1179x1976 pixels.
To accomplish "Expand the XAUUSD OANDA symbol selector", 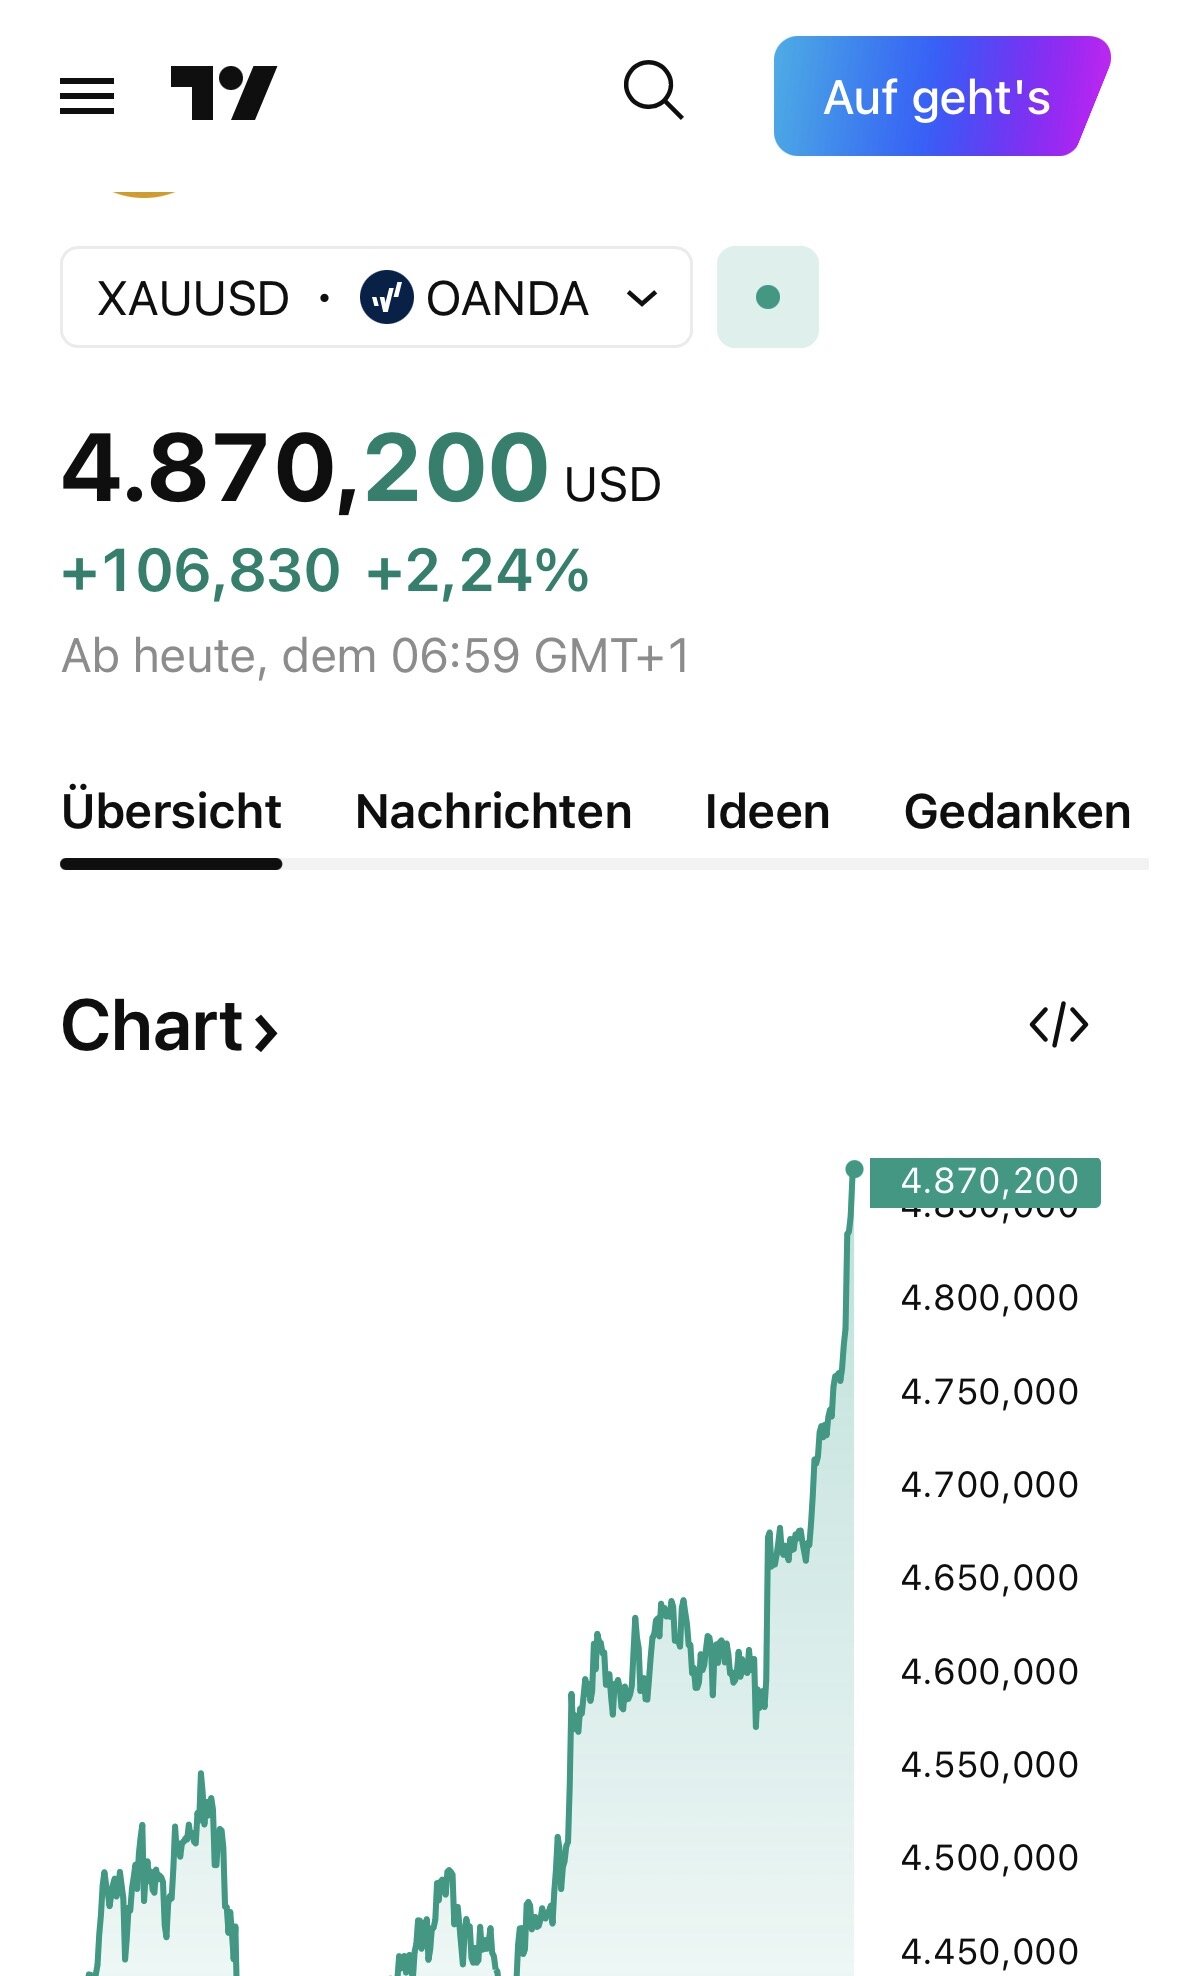I will 376,298.
